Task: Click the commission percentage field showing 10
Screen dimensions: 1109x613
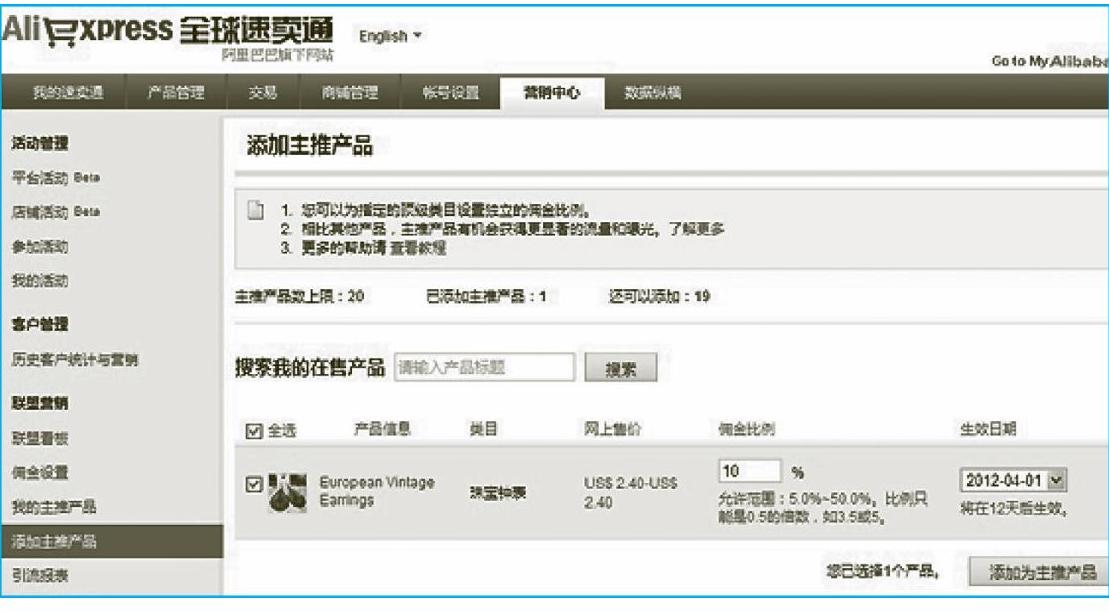Action: [750, 471]
